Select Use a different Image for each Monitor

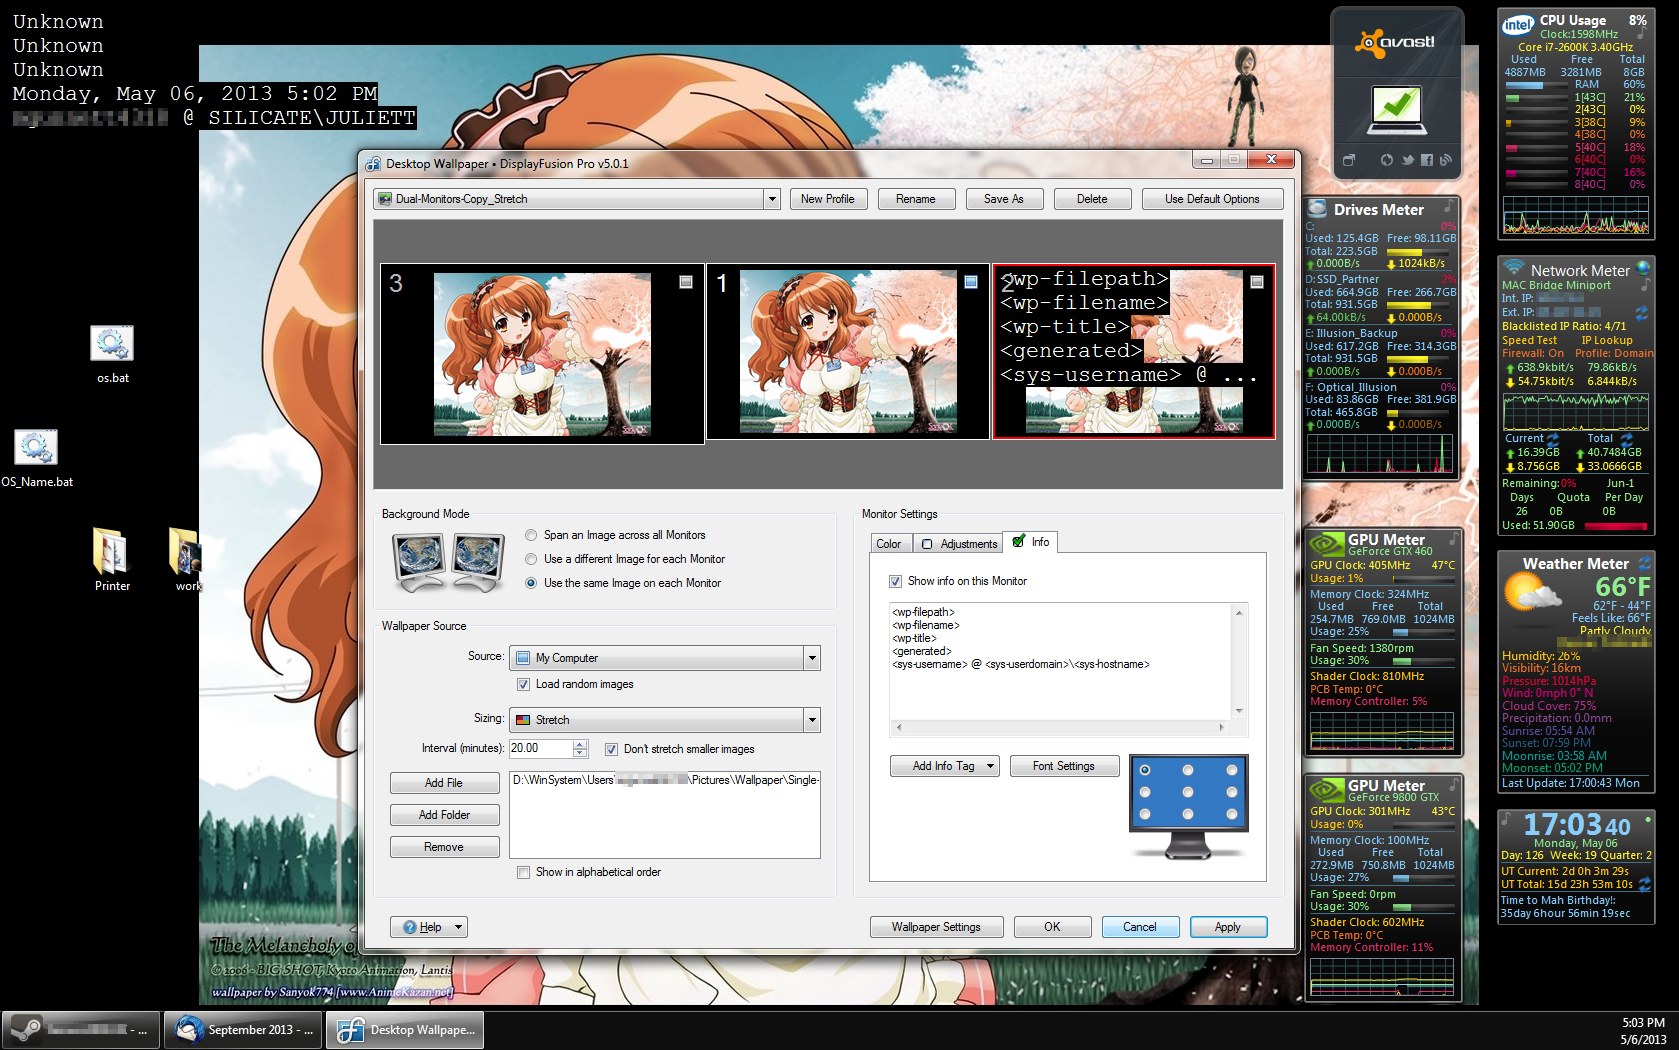(531, 559)
